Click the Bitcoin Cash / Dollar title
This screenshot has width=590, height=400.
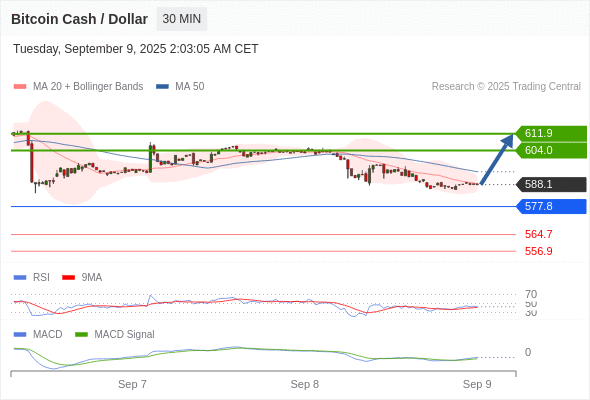click(x=79, y=19)
